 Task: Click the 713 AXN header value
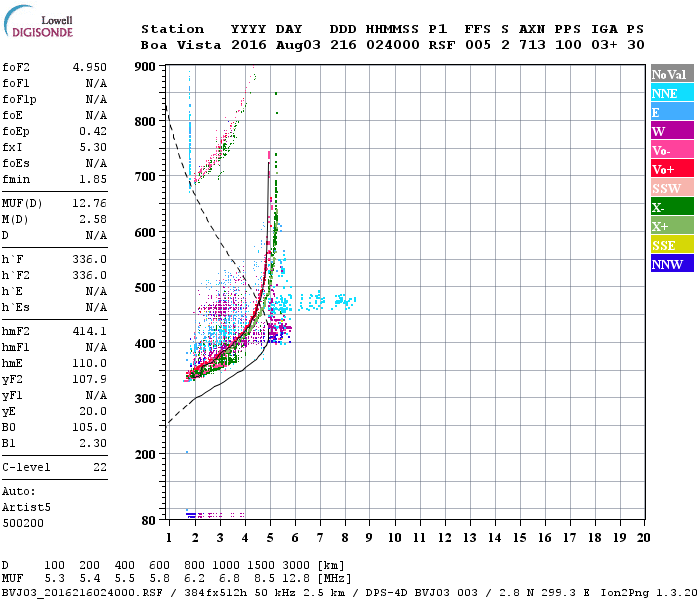(x=532, y=45)
